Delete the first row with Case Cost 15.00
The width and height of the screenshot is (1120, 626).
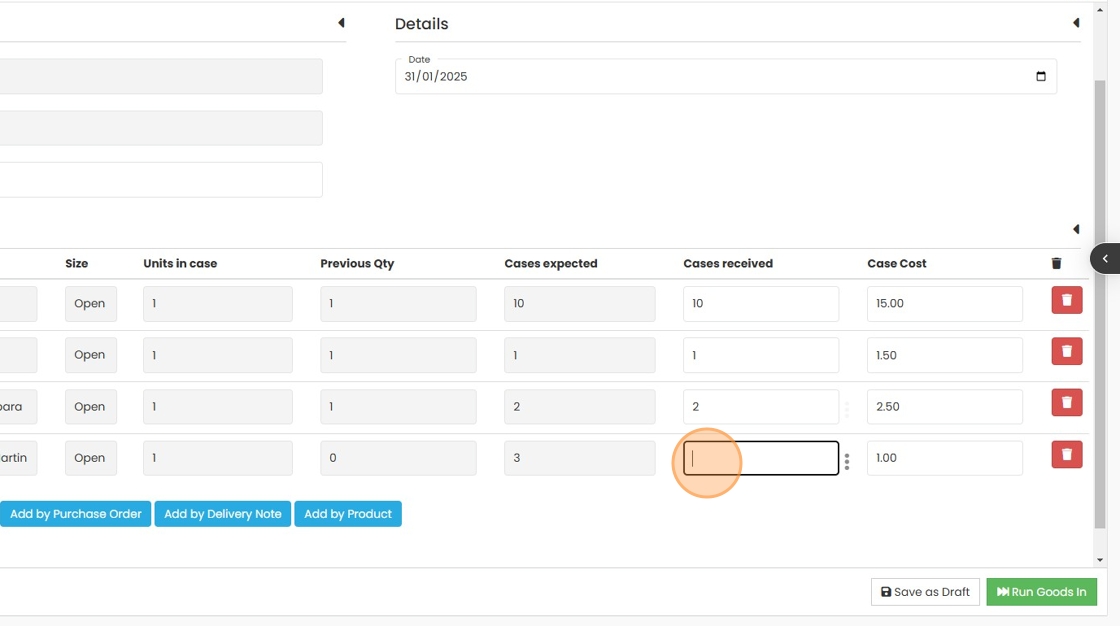click(x=1066, y=300)
